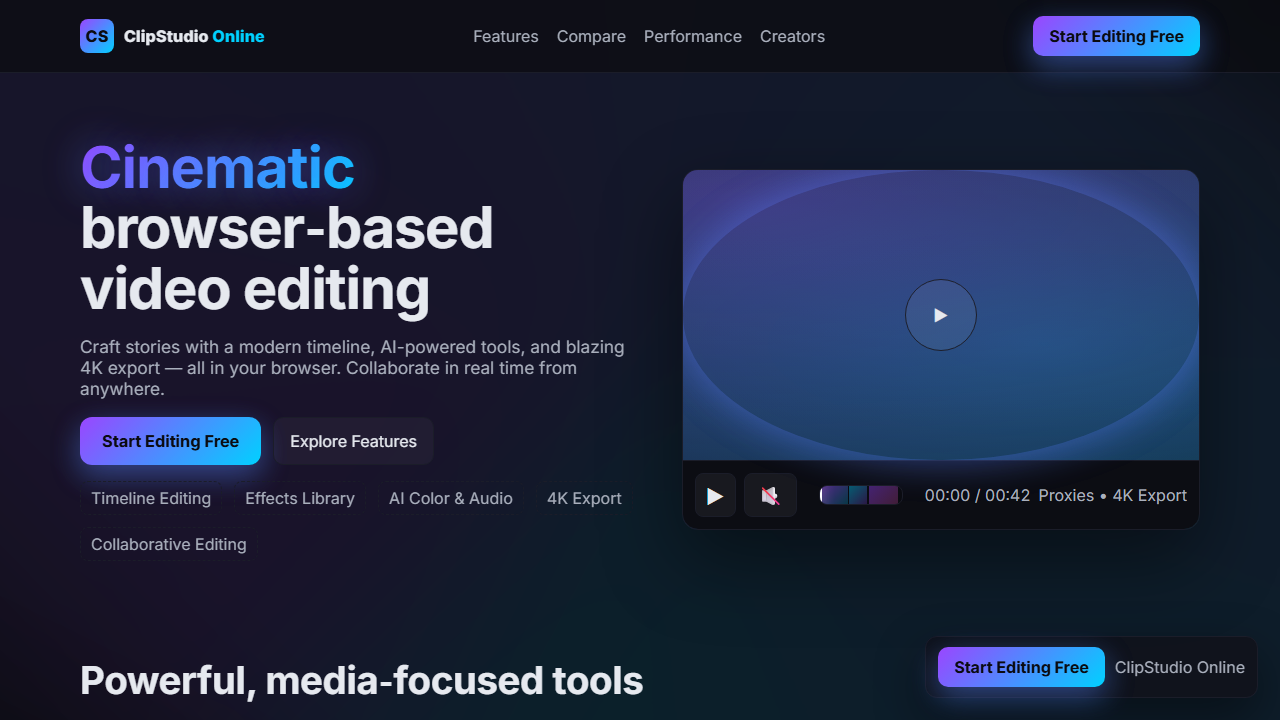Viewport: 1280px width, 720px height.
Task: Click the Cinematic headline word
Action: point(217,167)
